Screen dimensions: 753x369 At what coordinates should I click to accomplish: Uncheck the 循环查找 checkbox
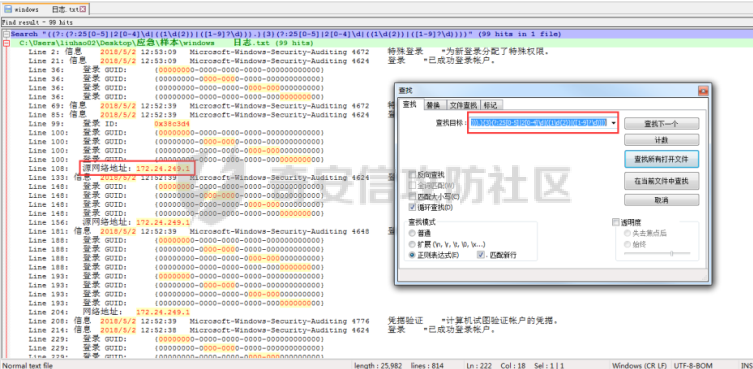(x=412, y=207)
